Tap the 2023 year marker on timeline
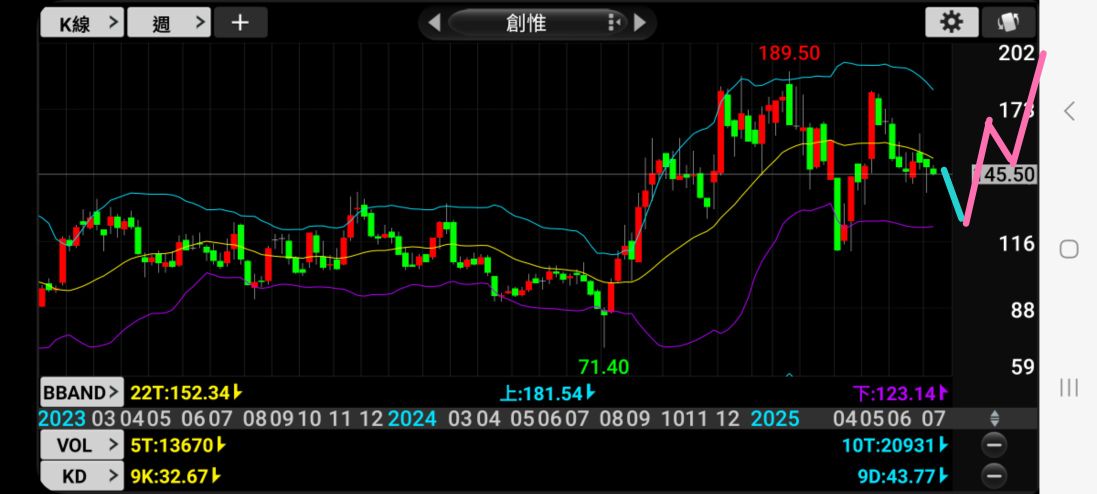This screenshot has width=1097, height=494. (x=62, y=419)
